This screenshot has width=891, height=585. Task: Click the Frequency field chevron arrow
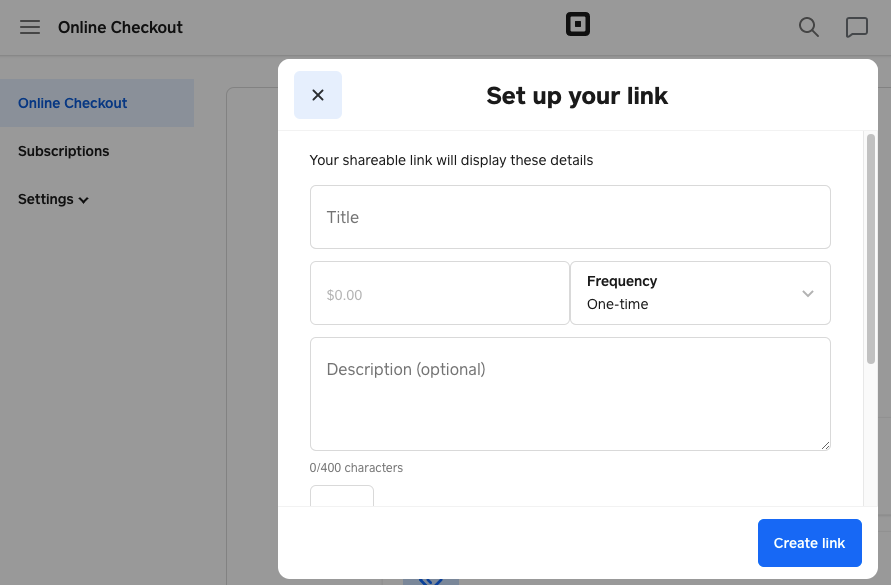(x=808, y=293)
